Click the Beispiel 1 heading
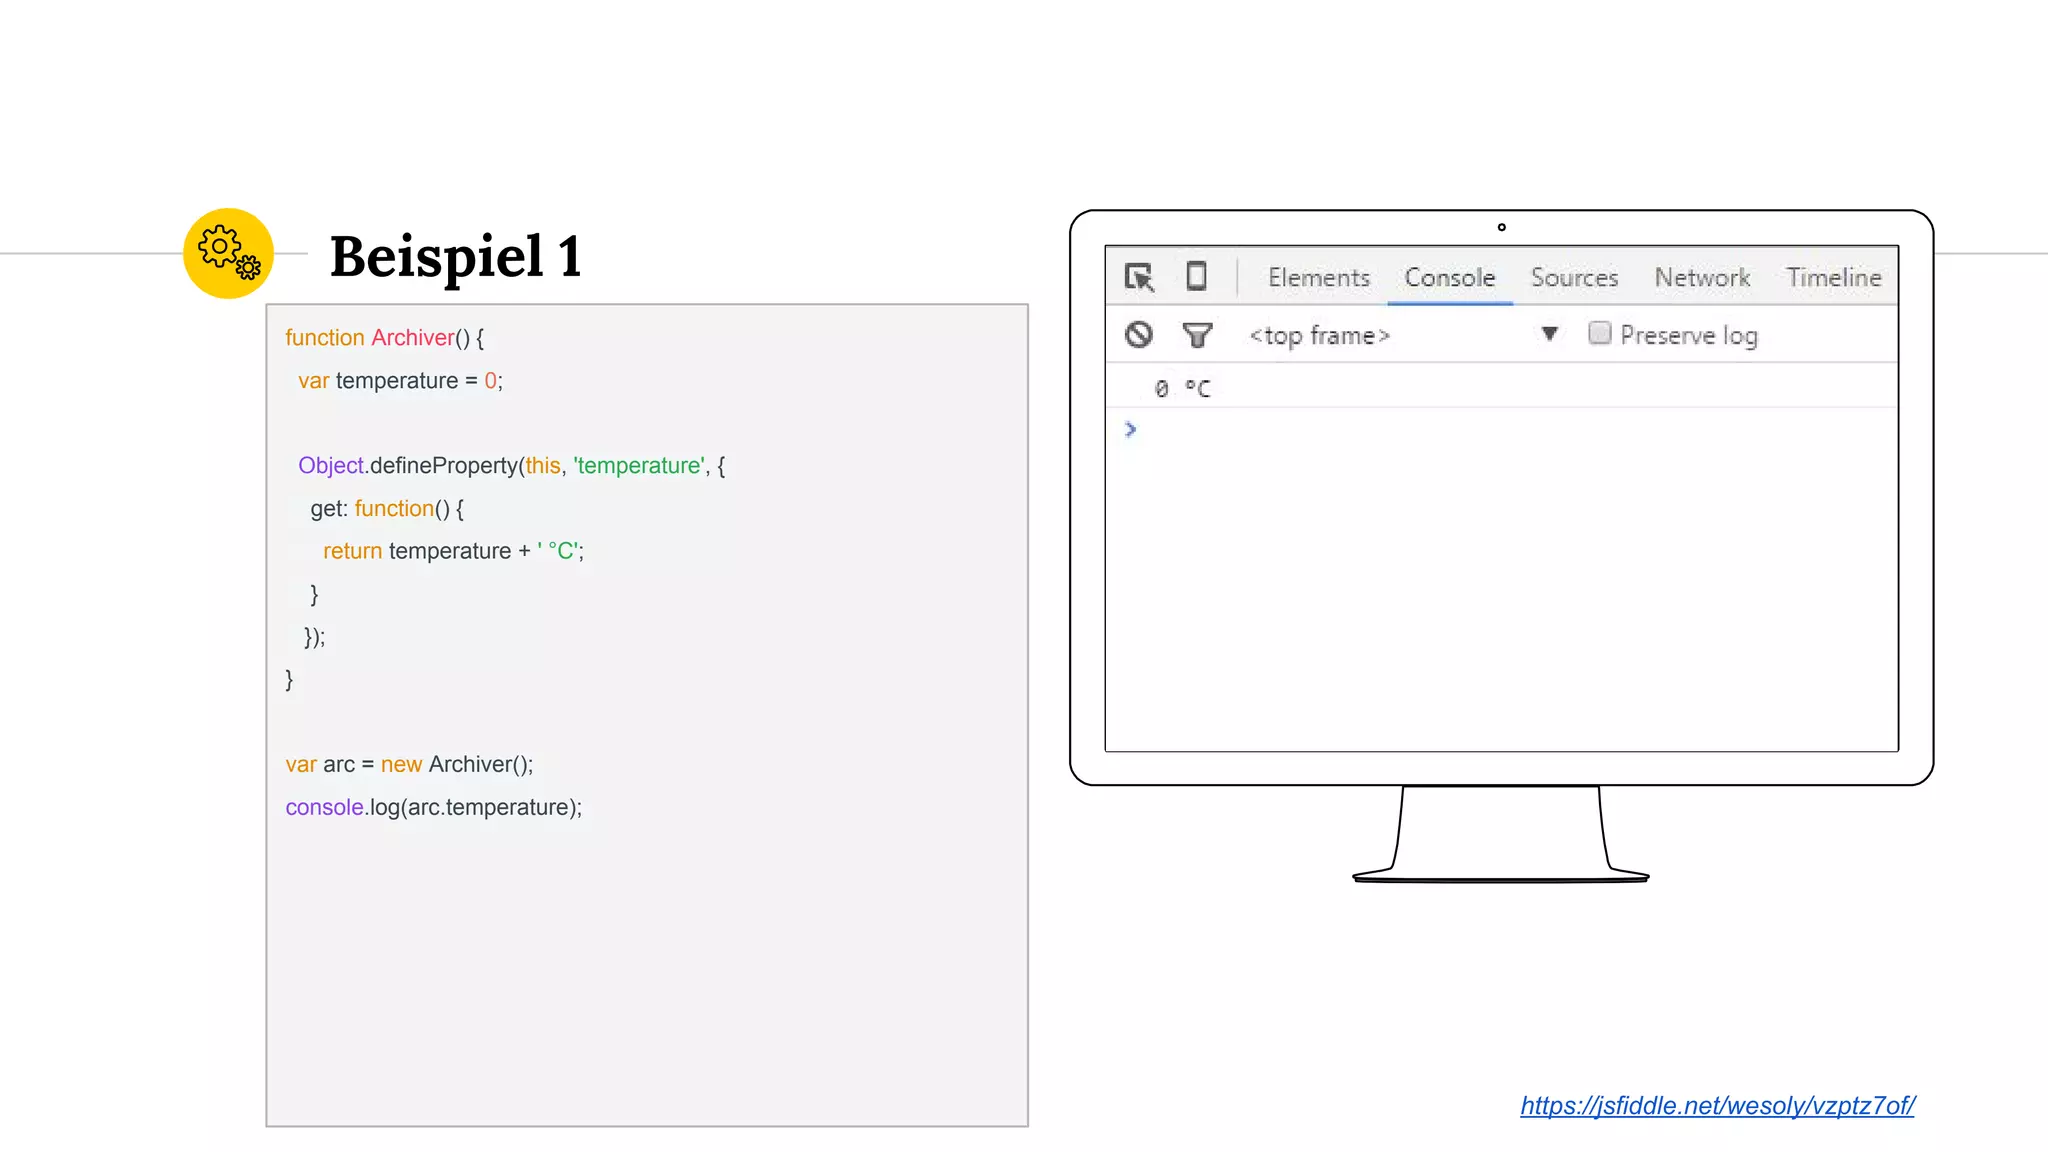2048x1152 pixels. tap(456, 257)
